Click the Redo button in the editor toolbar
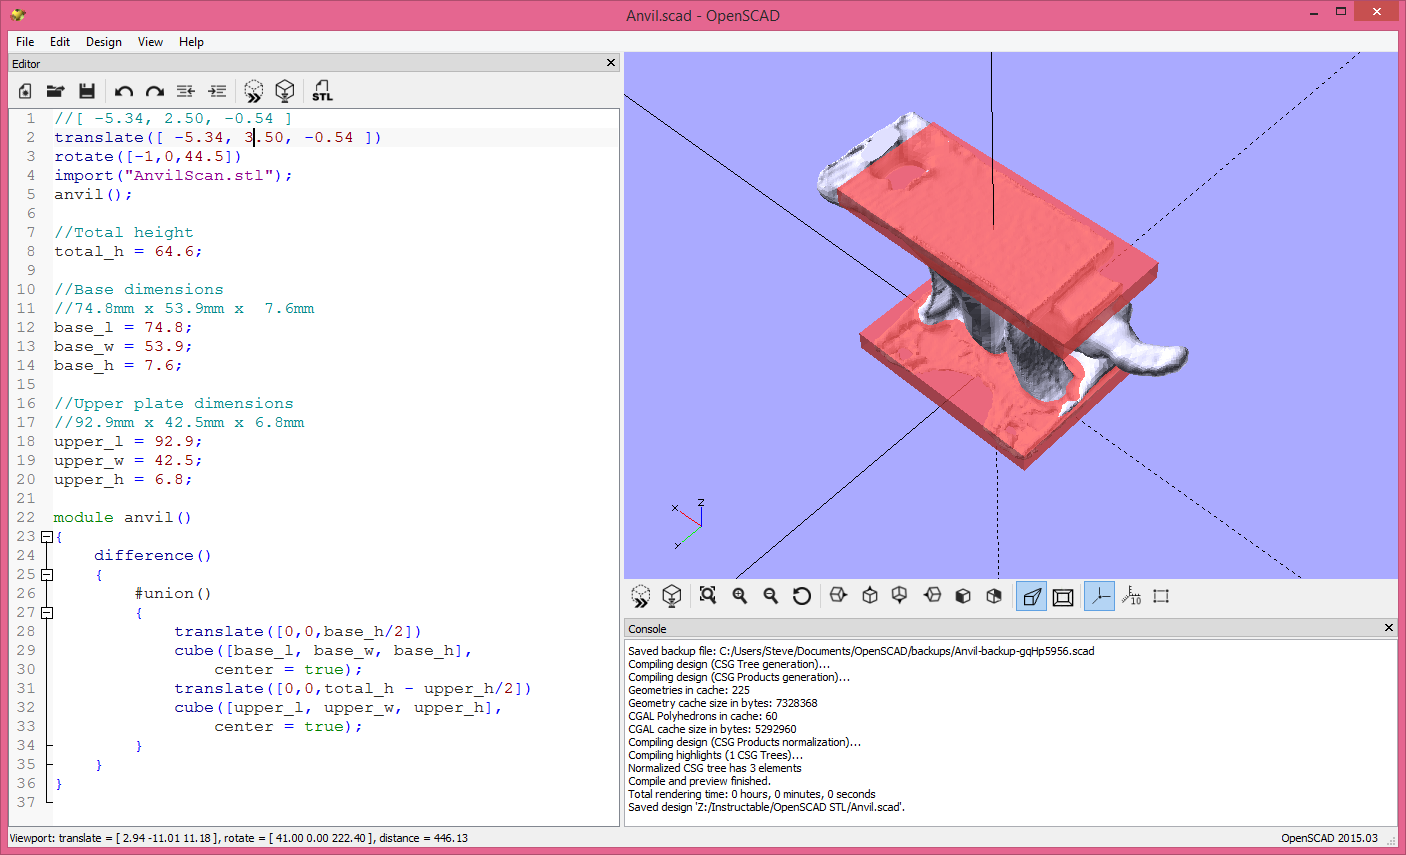 pos(154,91)
